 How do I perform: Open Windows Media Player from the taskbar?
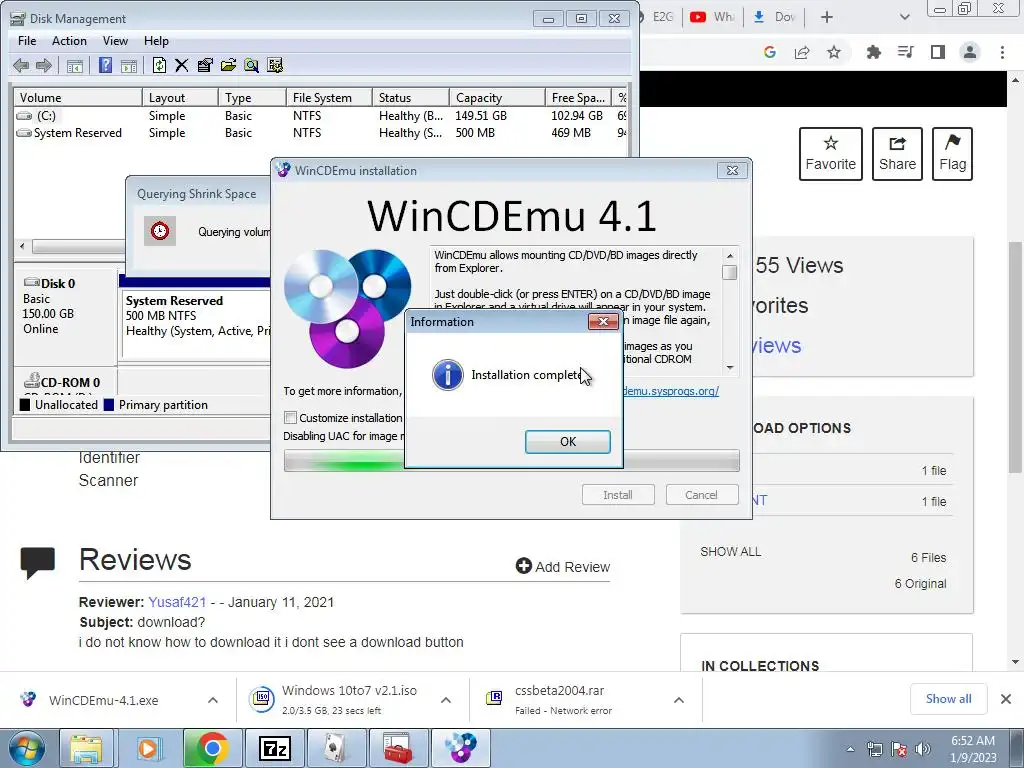(x=148, y=748)
